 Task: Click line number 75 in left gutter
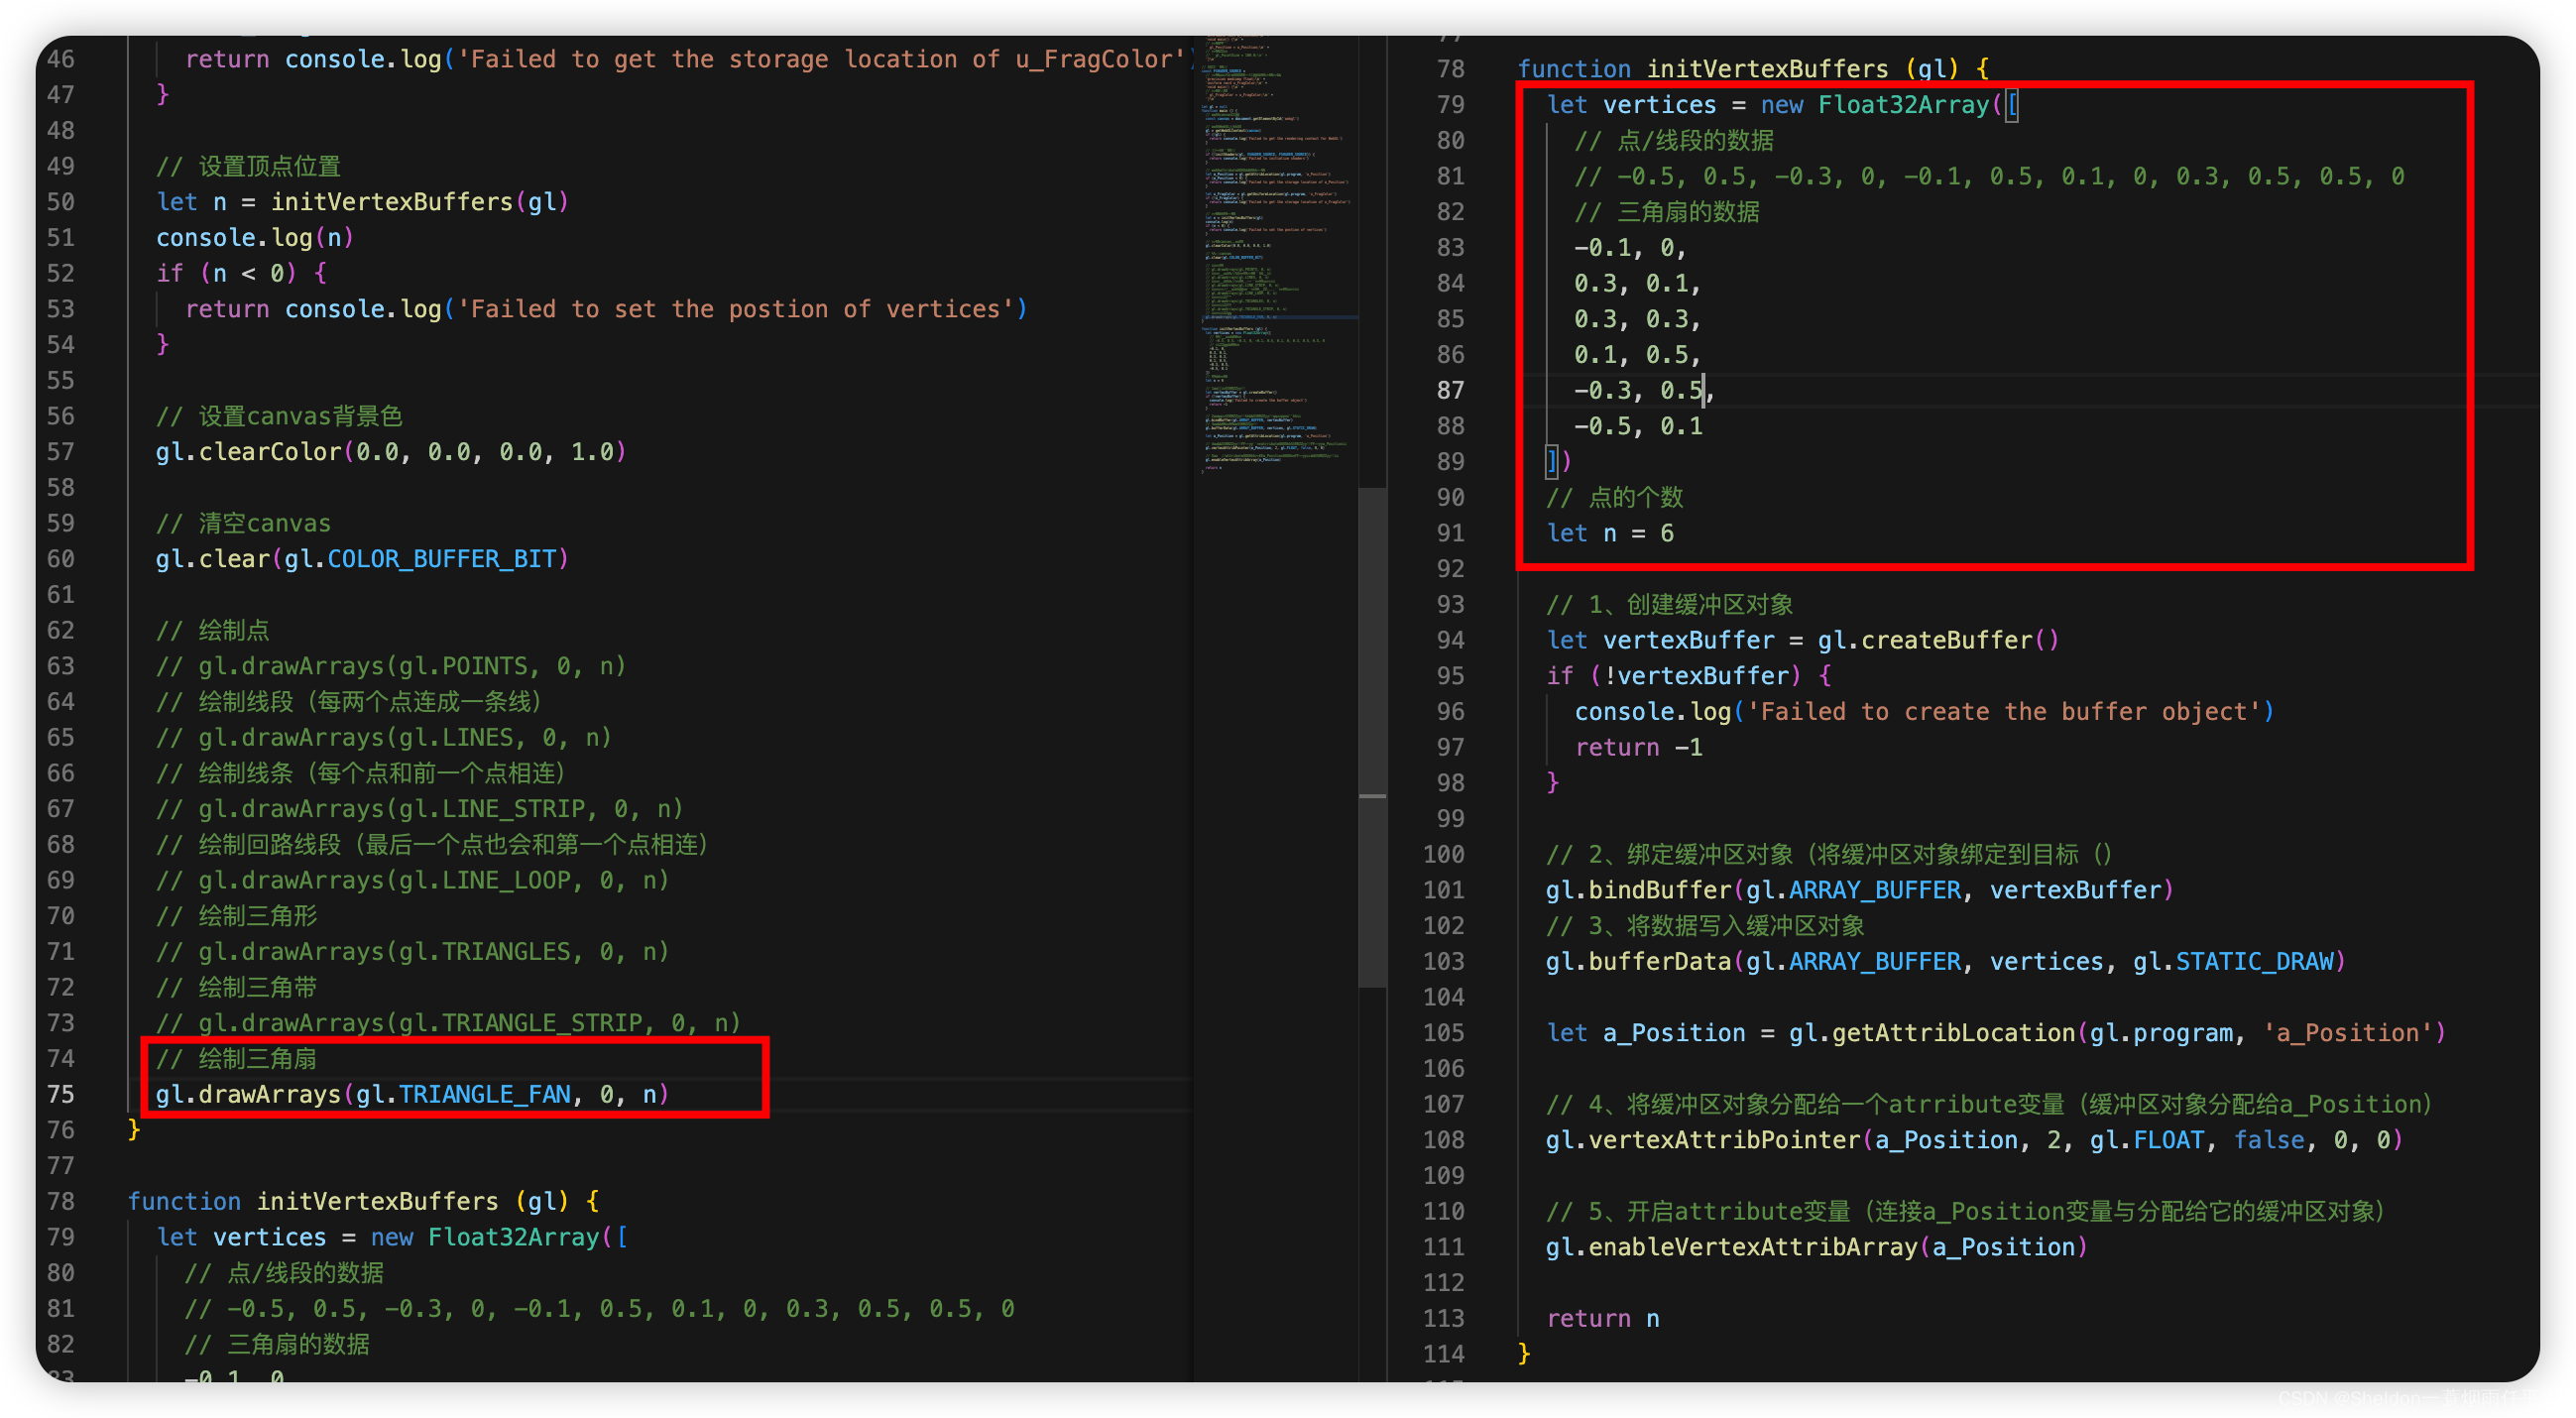point(61,1094)
